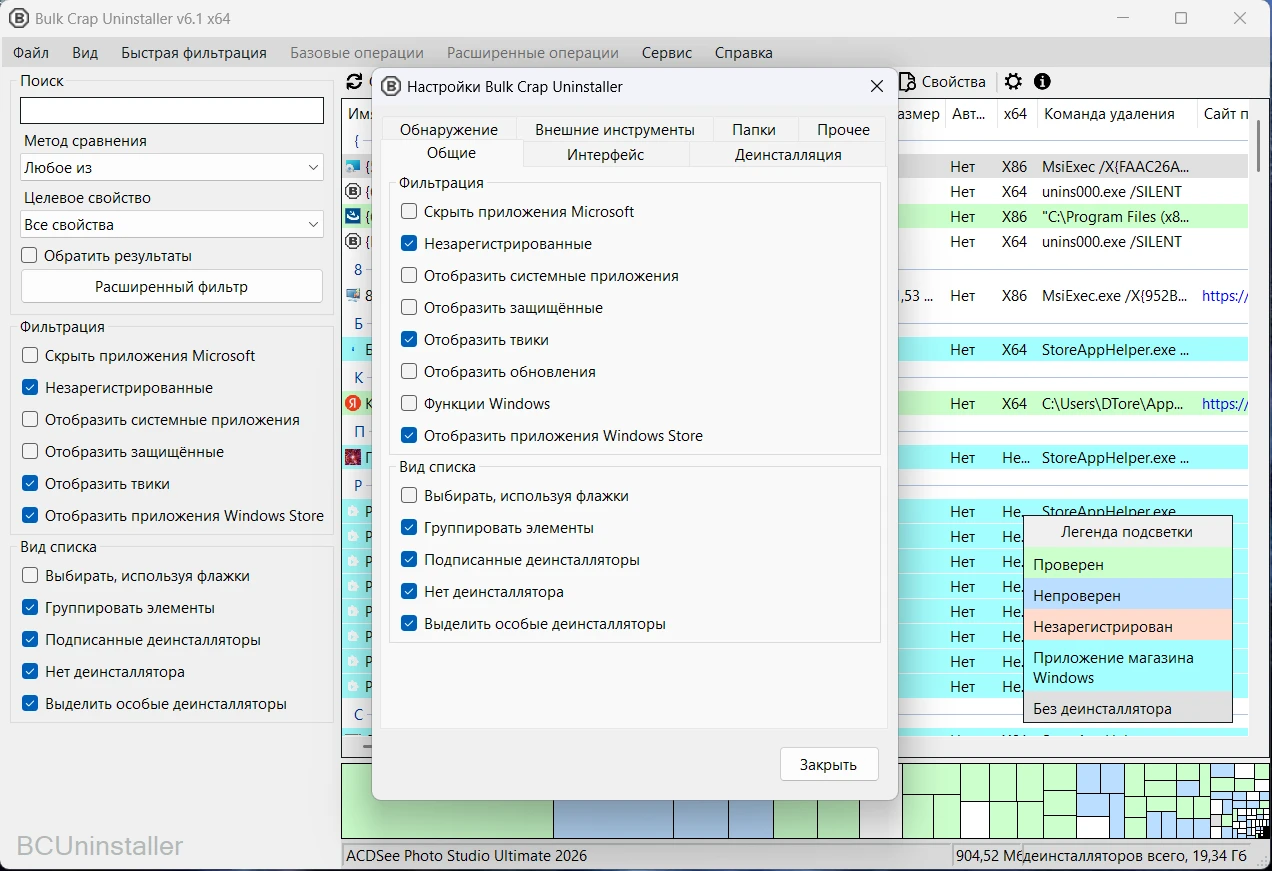This screenshot has height=871, width=1272.
Task: Toggle the Обратить результаты checkbox
Action: point(30,256)
